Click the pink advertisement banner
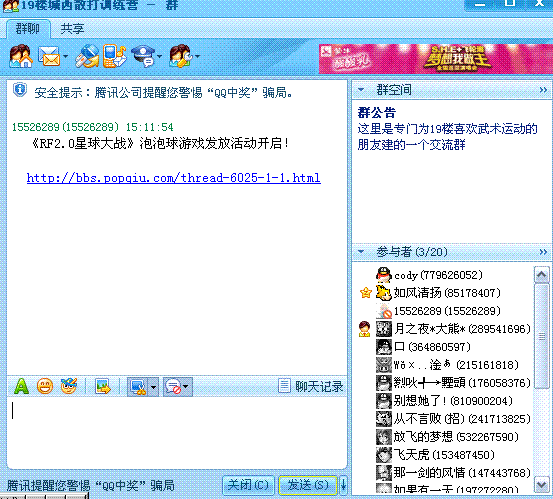 (436, 59)
